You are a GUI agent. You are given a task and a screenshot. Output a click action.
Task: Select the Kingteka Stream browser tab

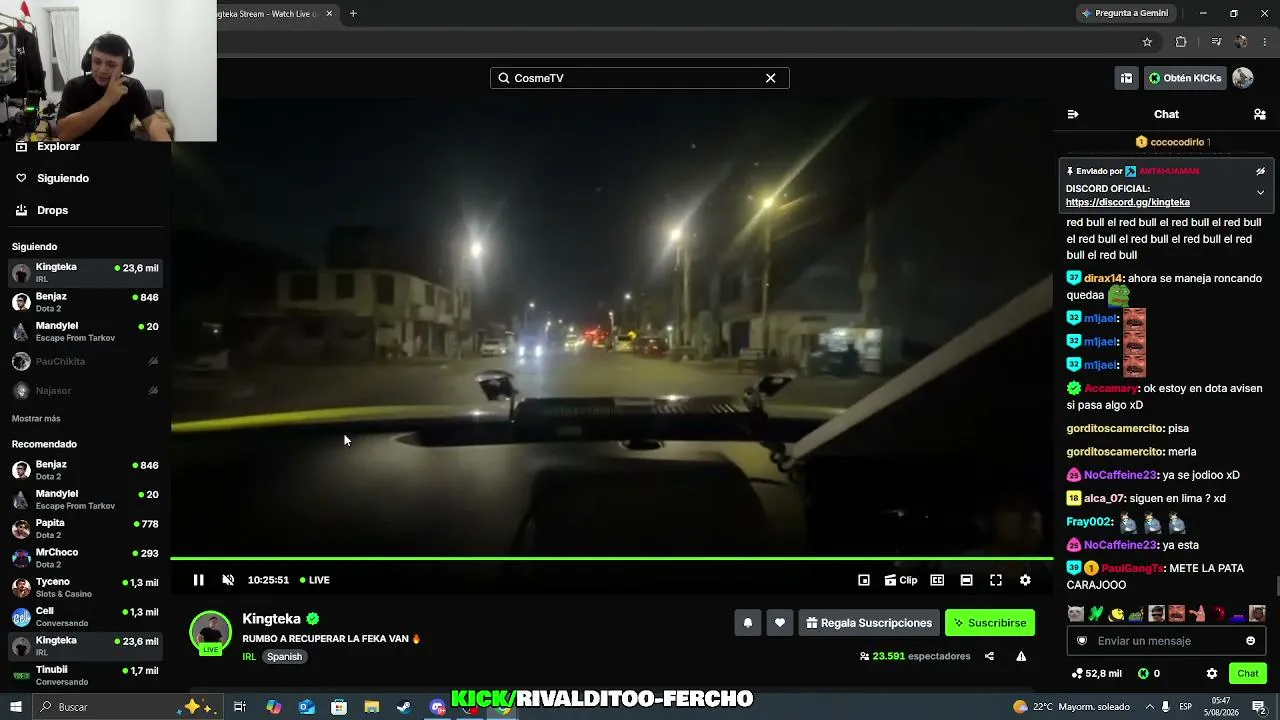[268, 14]
